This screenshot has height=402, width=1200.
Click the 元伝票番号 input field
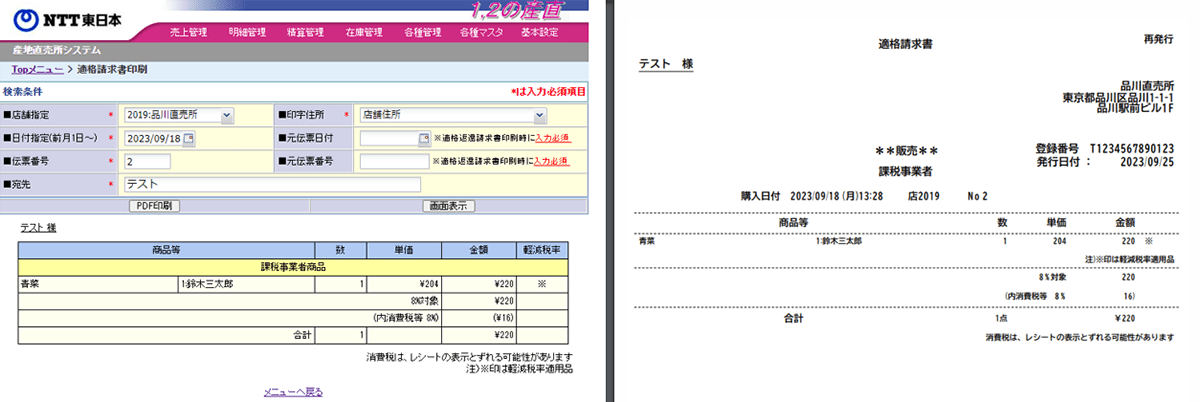tap(394, 161)
